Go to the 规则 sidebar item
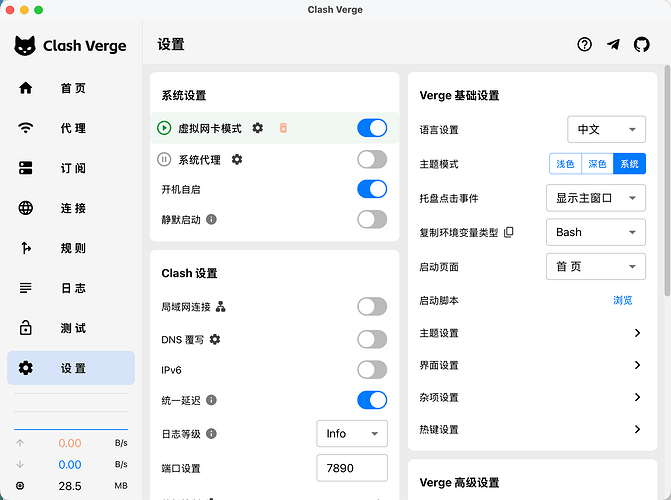 (71, 248)
